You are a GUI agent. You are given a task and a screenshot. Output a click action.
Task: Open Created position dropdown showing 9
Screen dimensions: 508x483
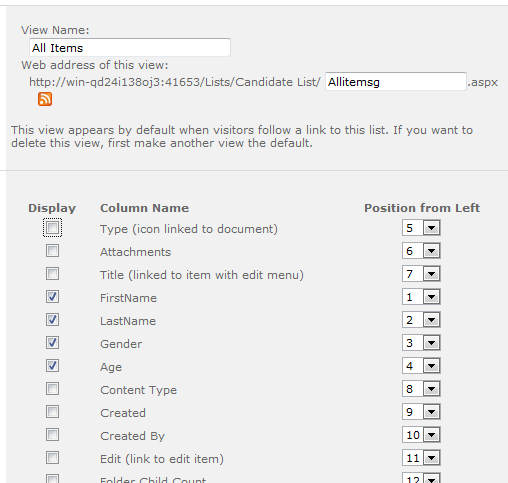coord(421,412)
